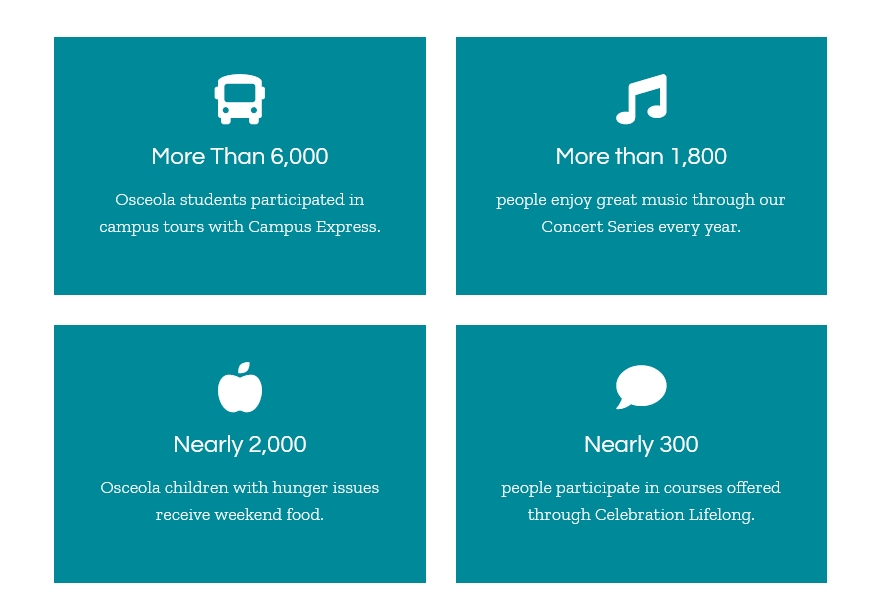Viewport: 875px width, 600px height.
Task: Click 'people participate in courses offered' line
Action: pos(641,488)
